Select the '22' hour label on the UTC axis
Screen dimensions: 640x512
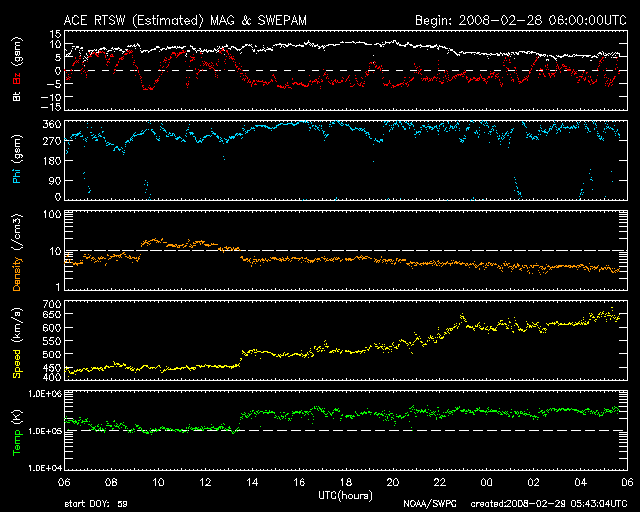[440, 483]
